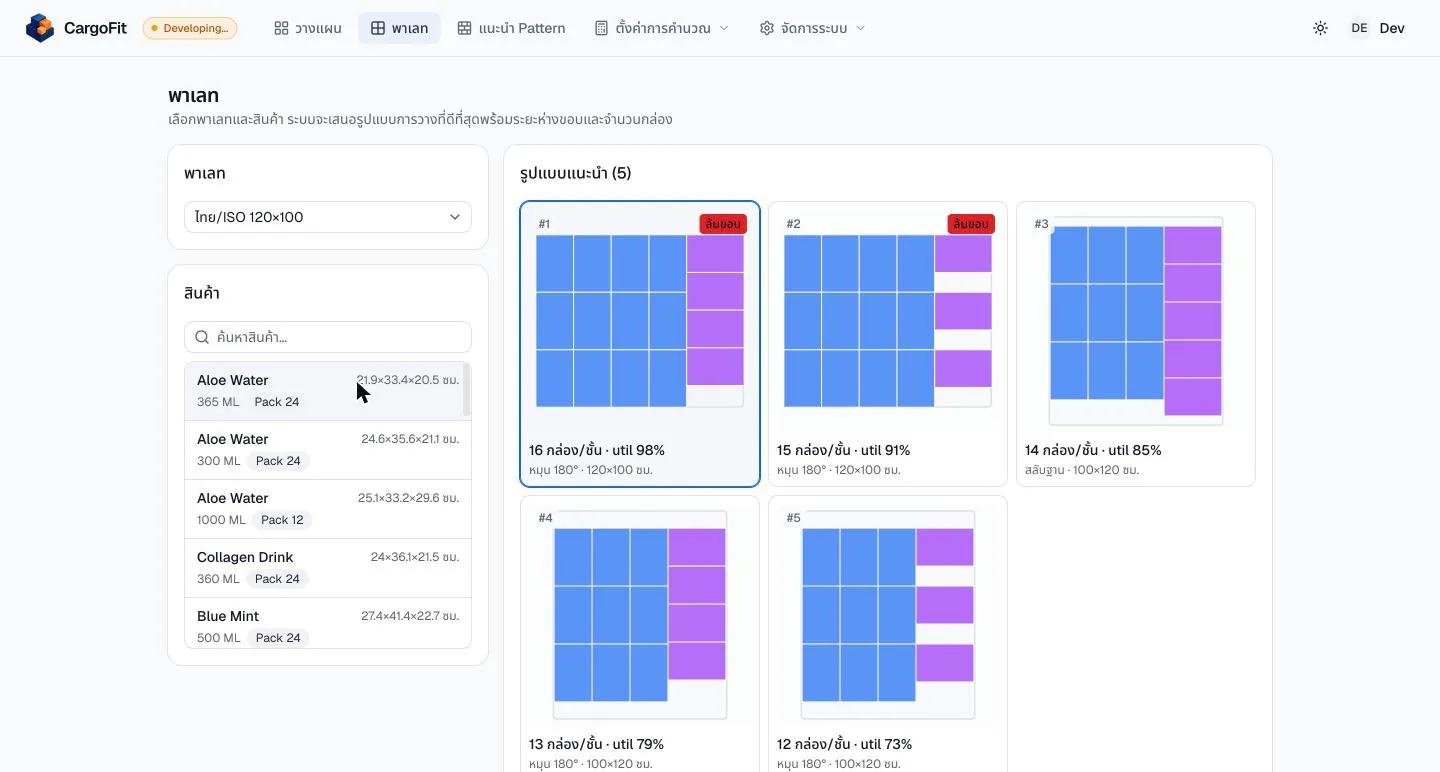Click the CargoFit brand name
1440x772 pixels.
(x=95, y=28)
